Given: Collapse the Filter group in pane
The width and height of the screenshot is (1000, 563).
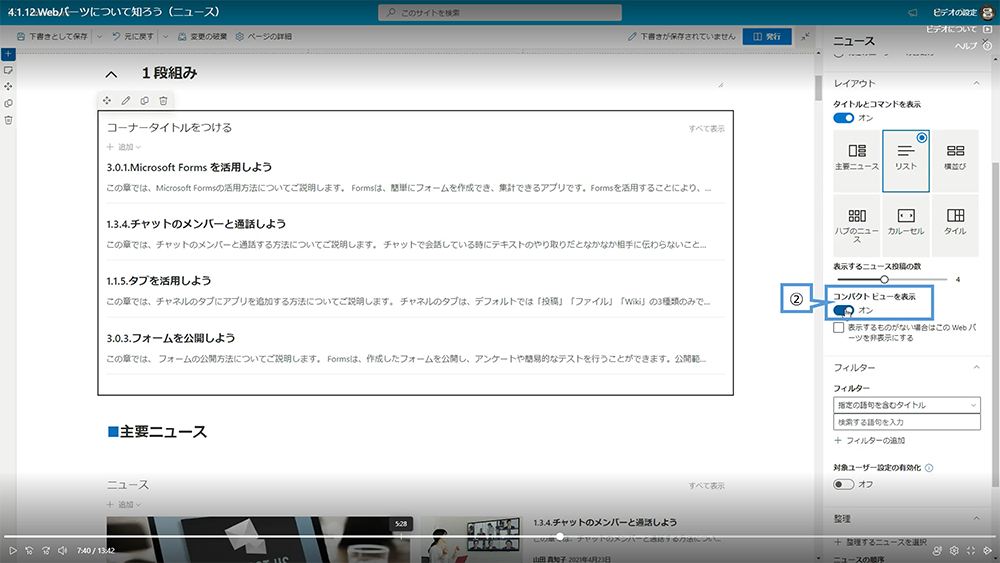Looking at the screenshot, I should (976, 367).
